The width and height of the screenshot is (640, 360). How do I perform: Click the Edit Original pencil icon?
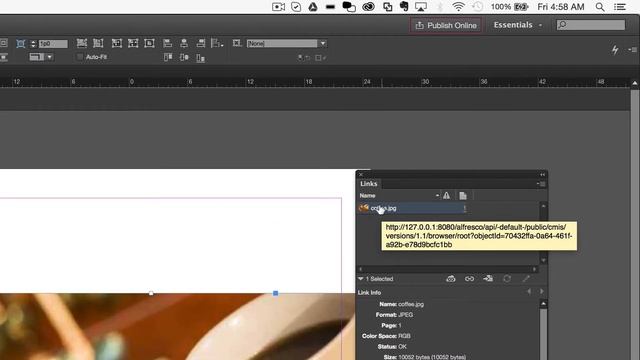point(526,279)
